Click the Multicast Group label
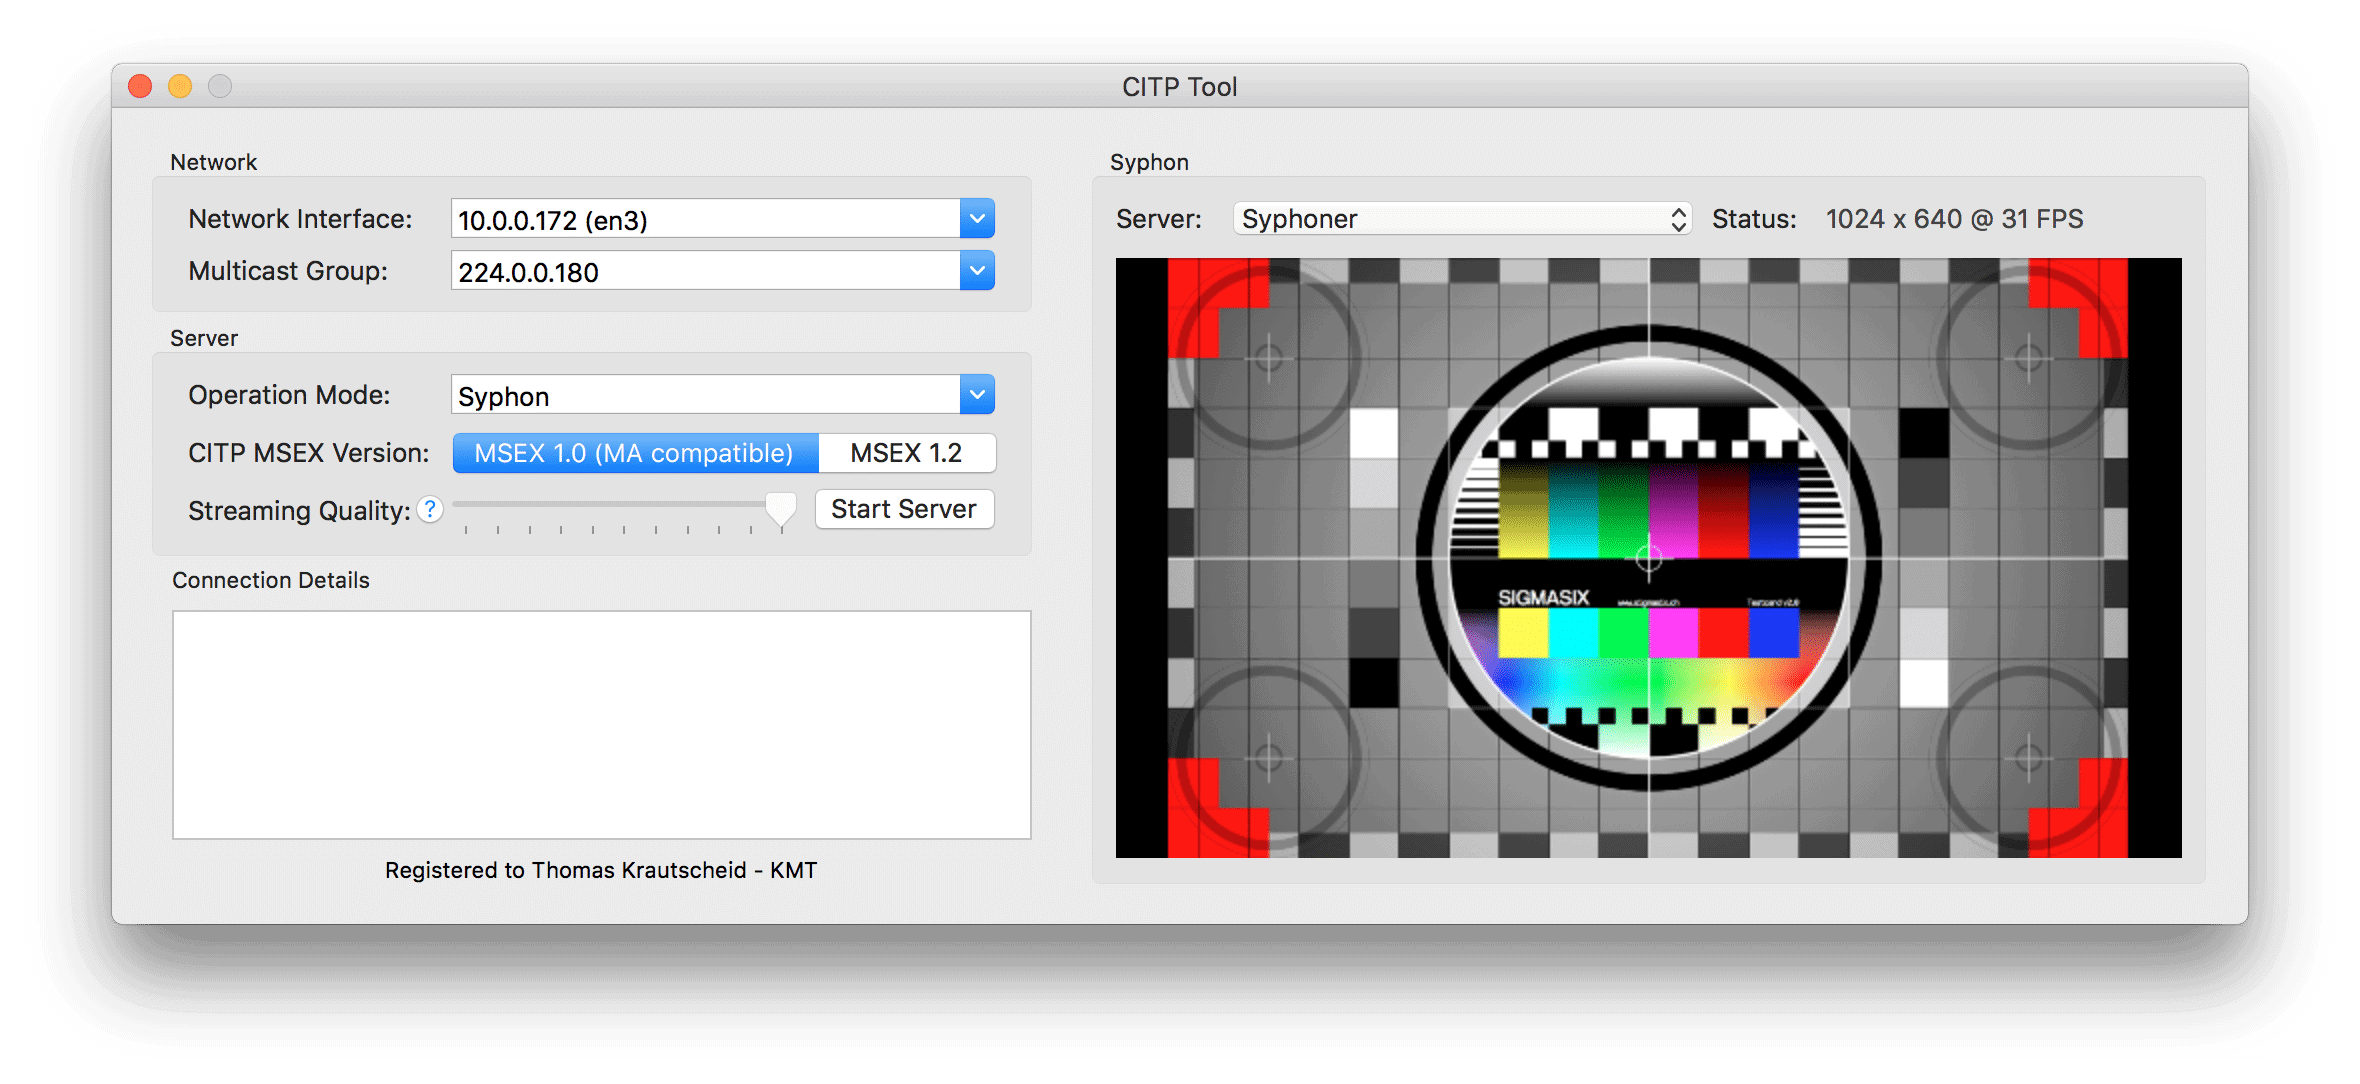The width and height of the screenshot is (2360, 1084). [288, 271]
